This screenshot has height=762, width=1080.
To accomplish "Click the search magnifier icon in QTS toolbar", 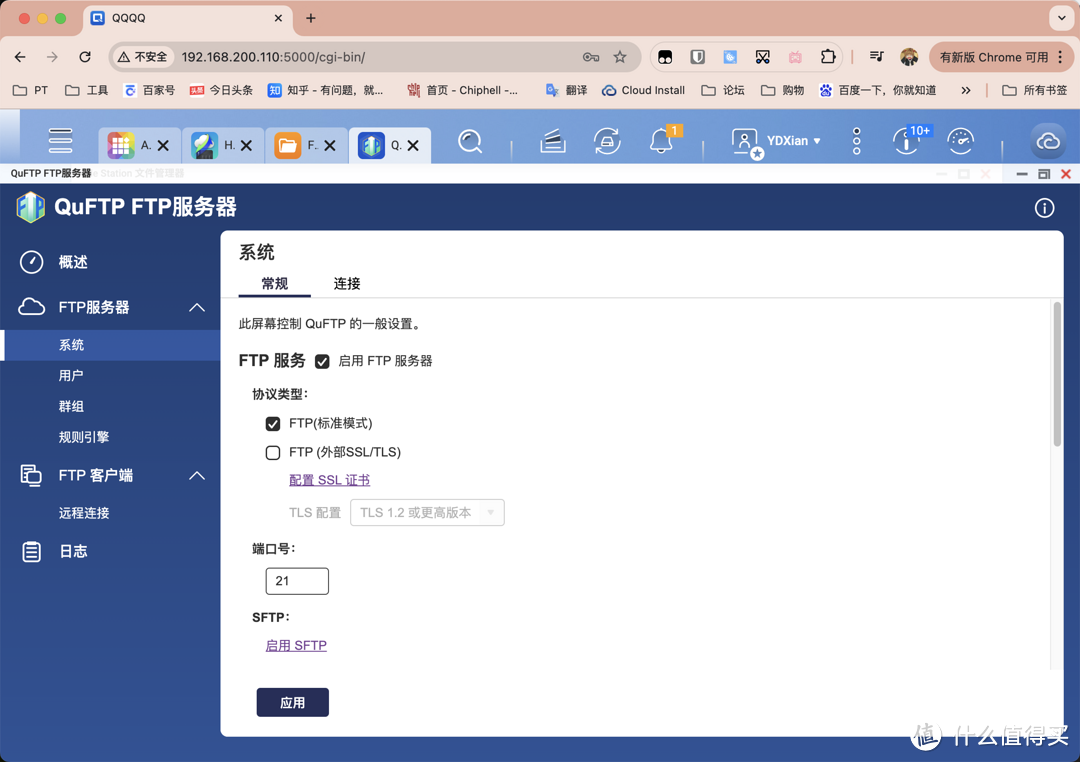I will click(470, 142).
